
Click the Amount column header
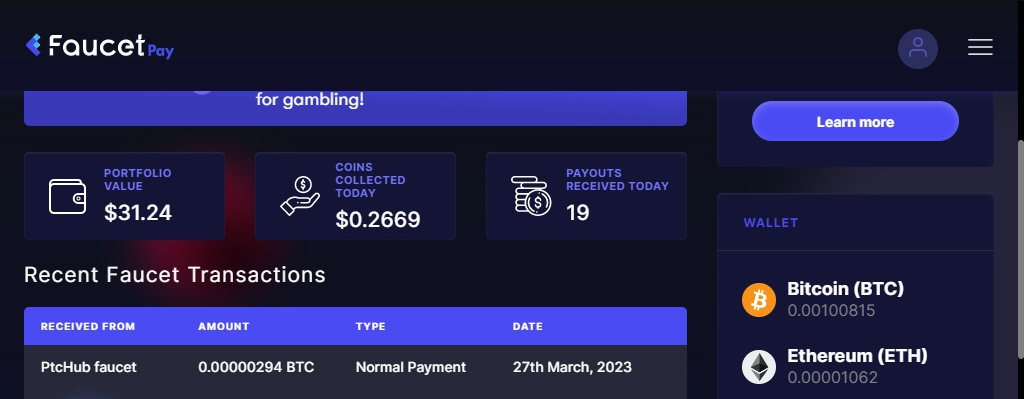click(223, 327)
